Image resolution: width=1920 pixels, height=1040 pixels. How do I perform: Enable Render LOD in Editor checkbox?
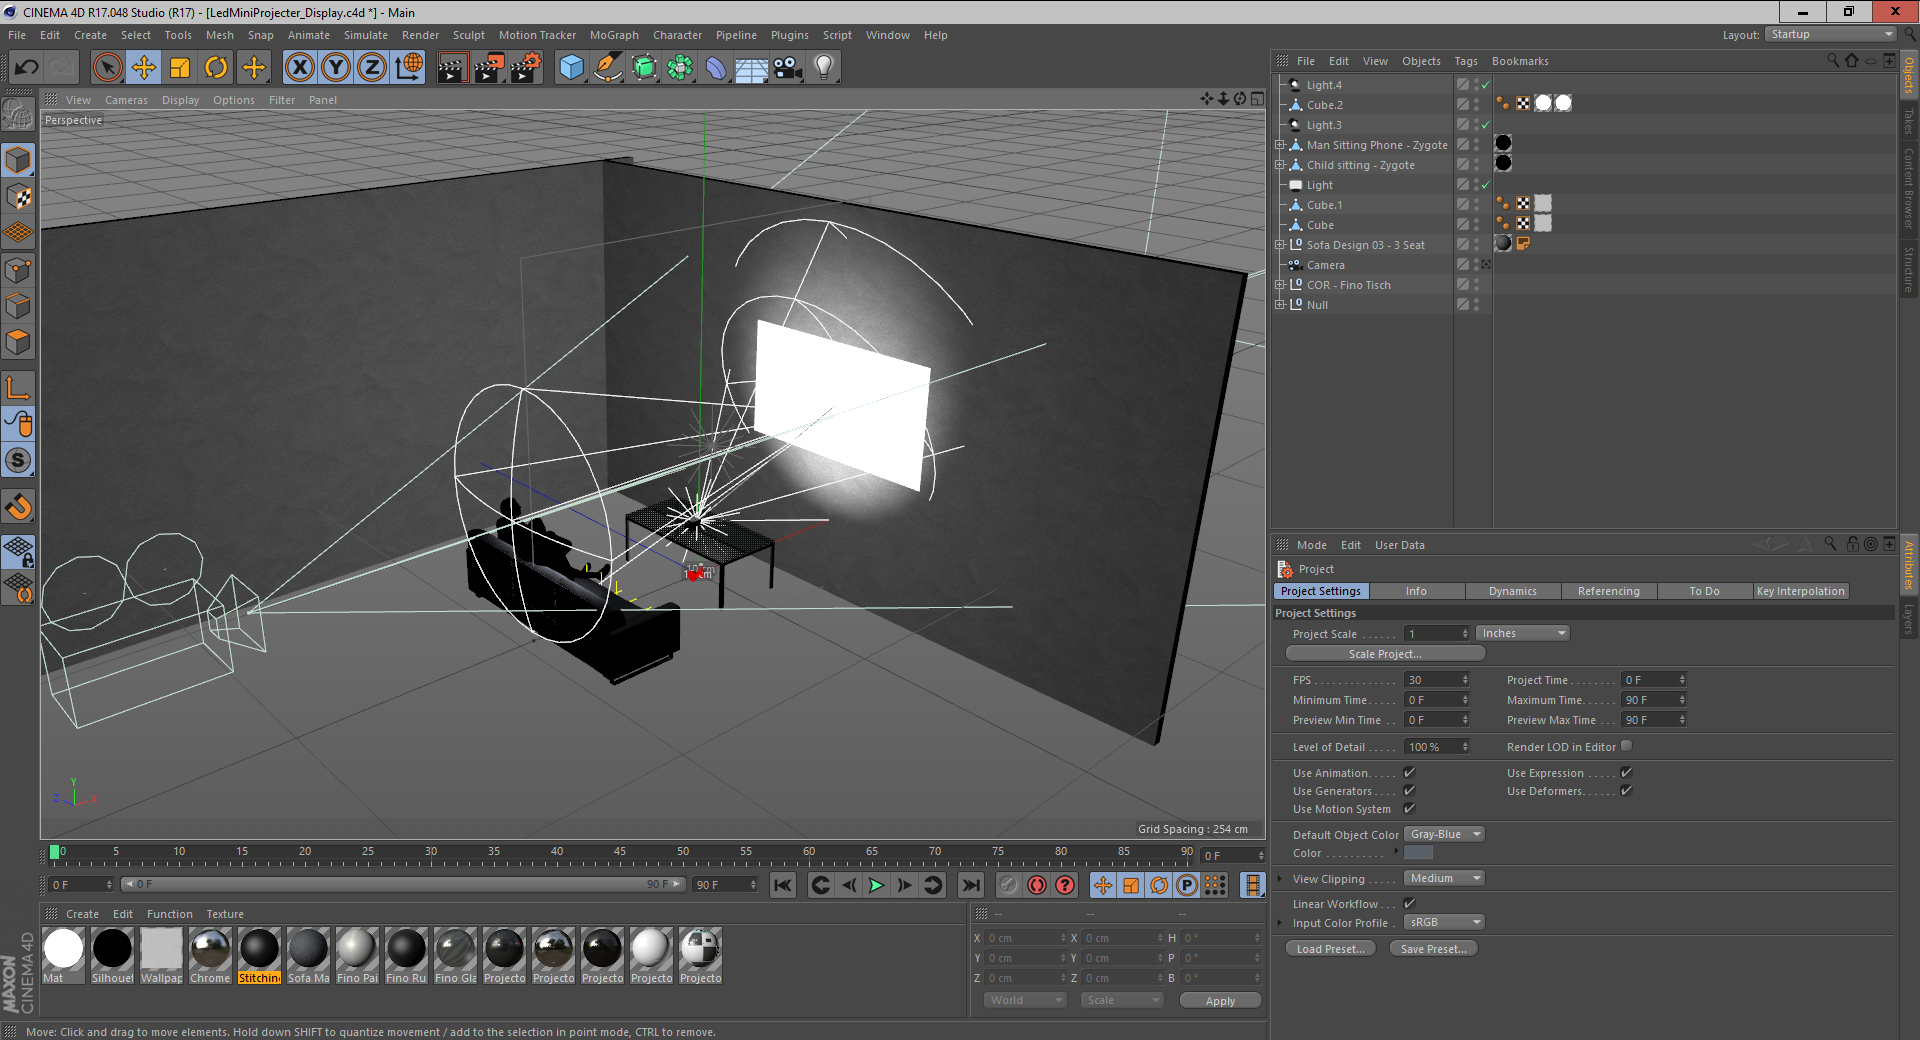tap(1626, 746)
